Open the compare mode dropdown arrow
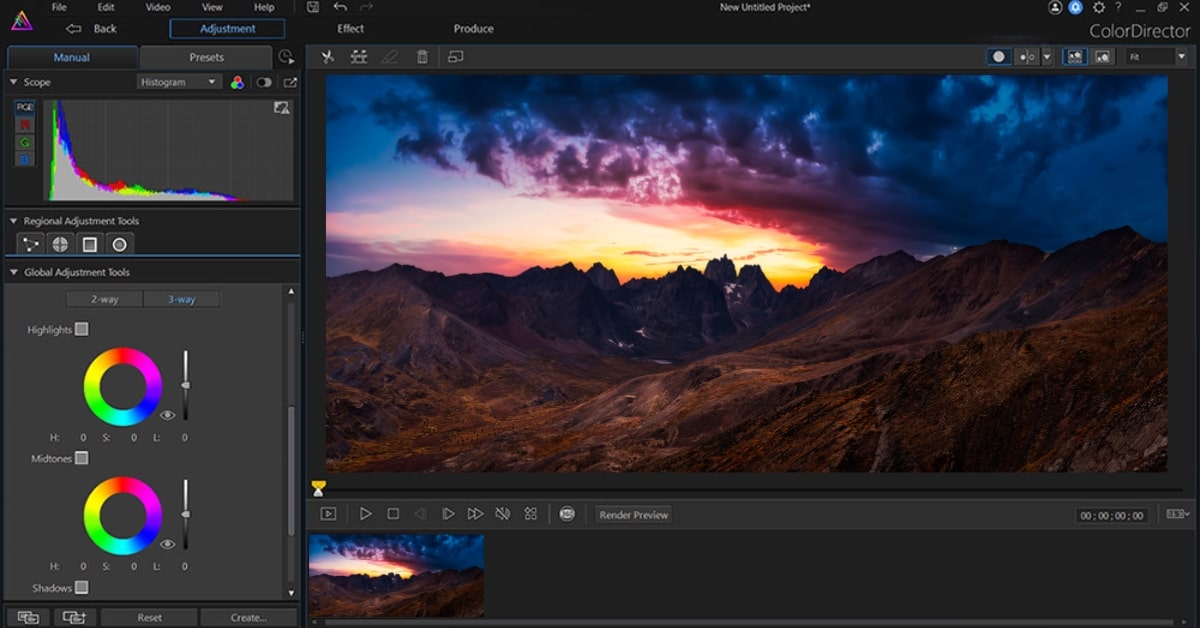The image size is (1200, 628). point(1047,57)
